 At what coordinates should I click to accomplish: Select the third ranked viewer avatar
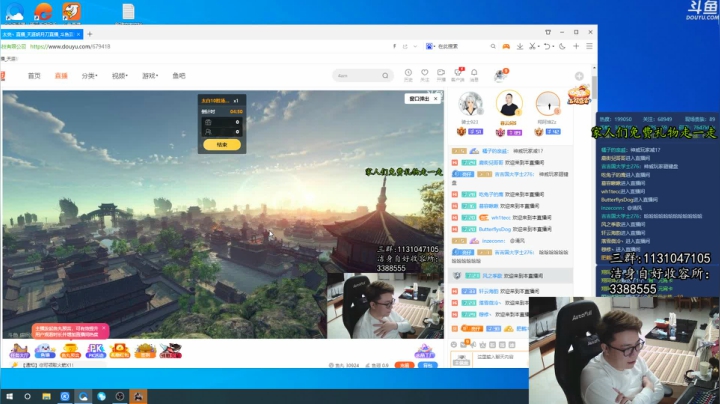click(548, 103)
